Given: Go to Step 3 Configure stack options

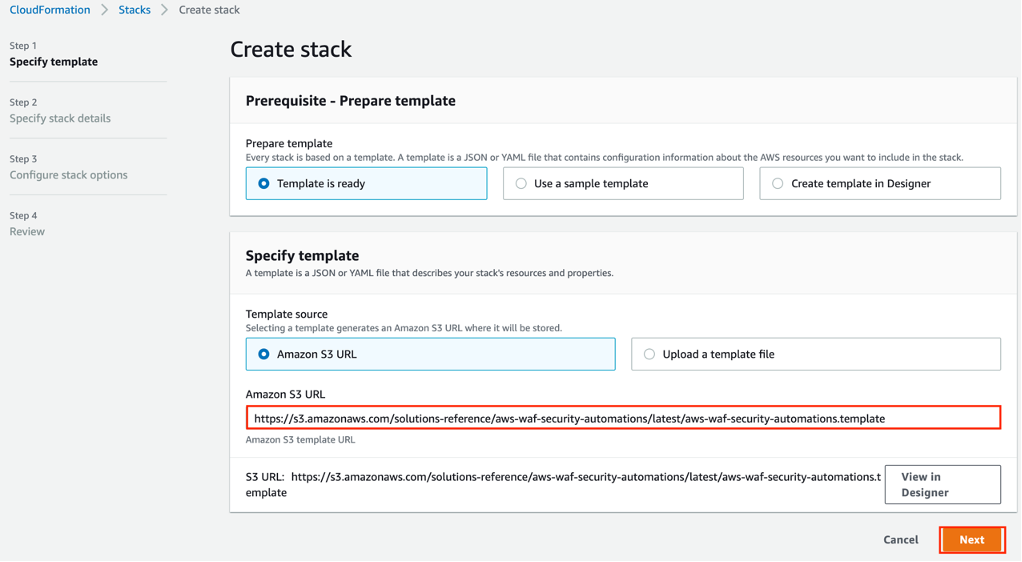Looking at the screenshot, I should coord(68,175).
